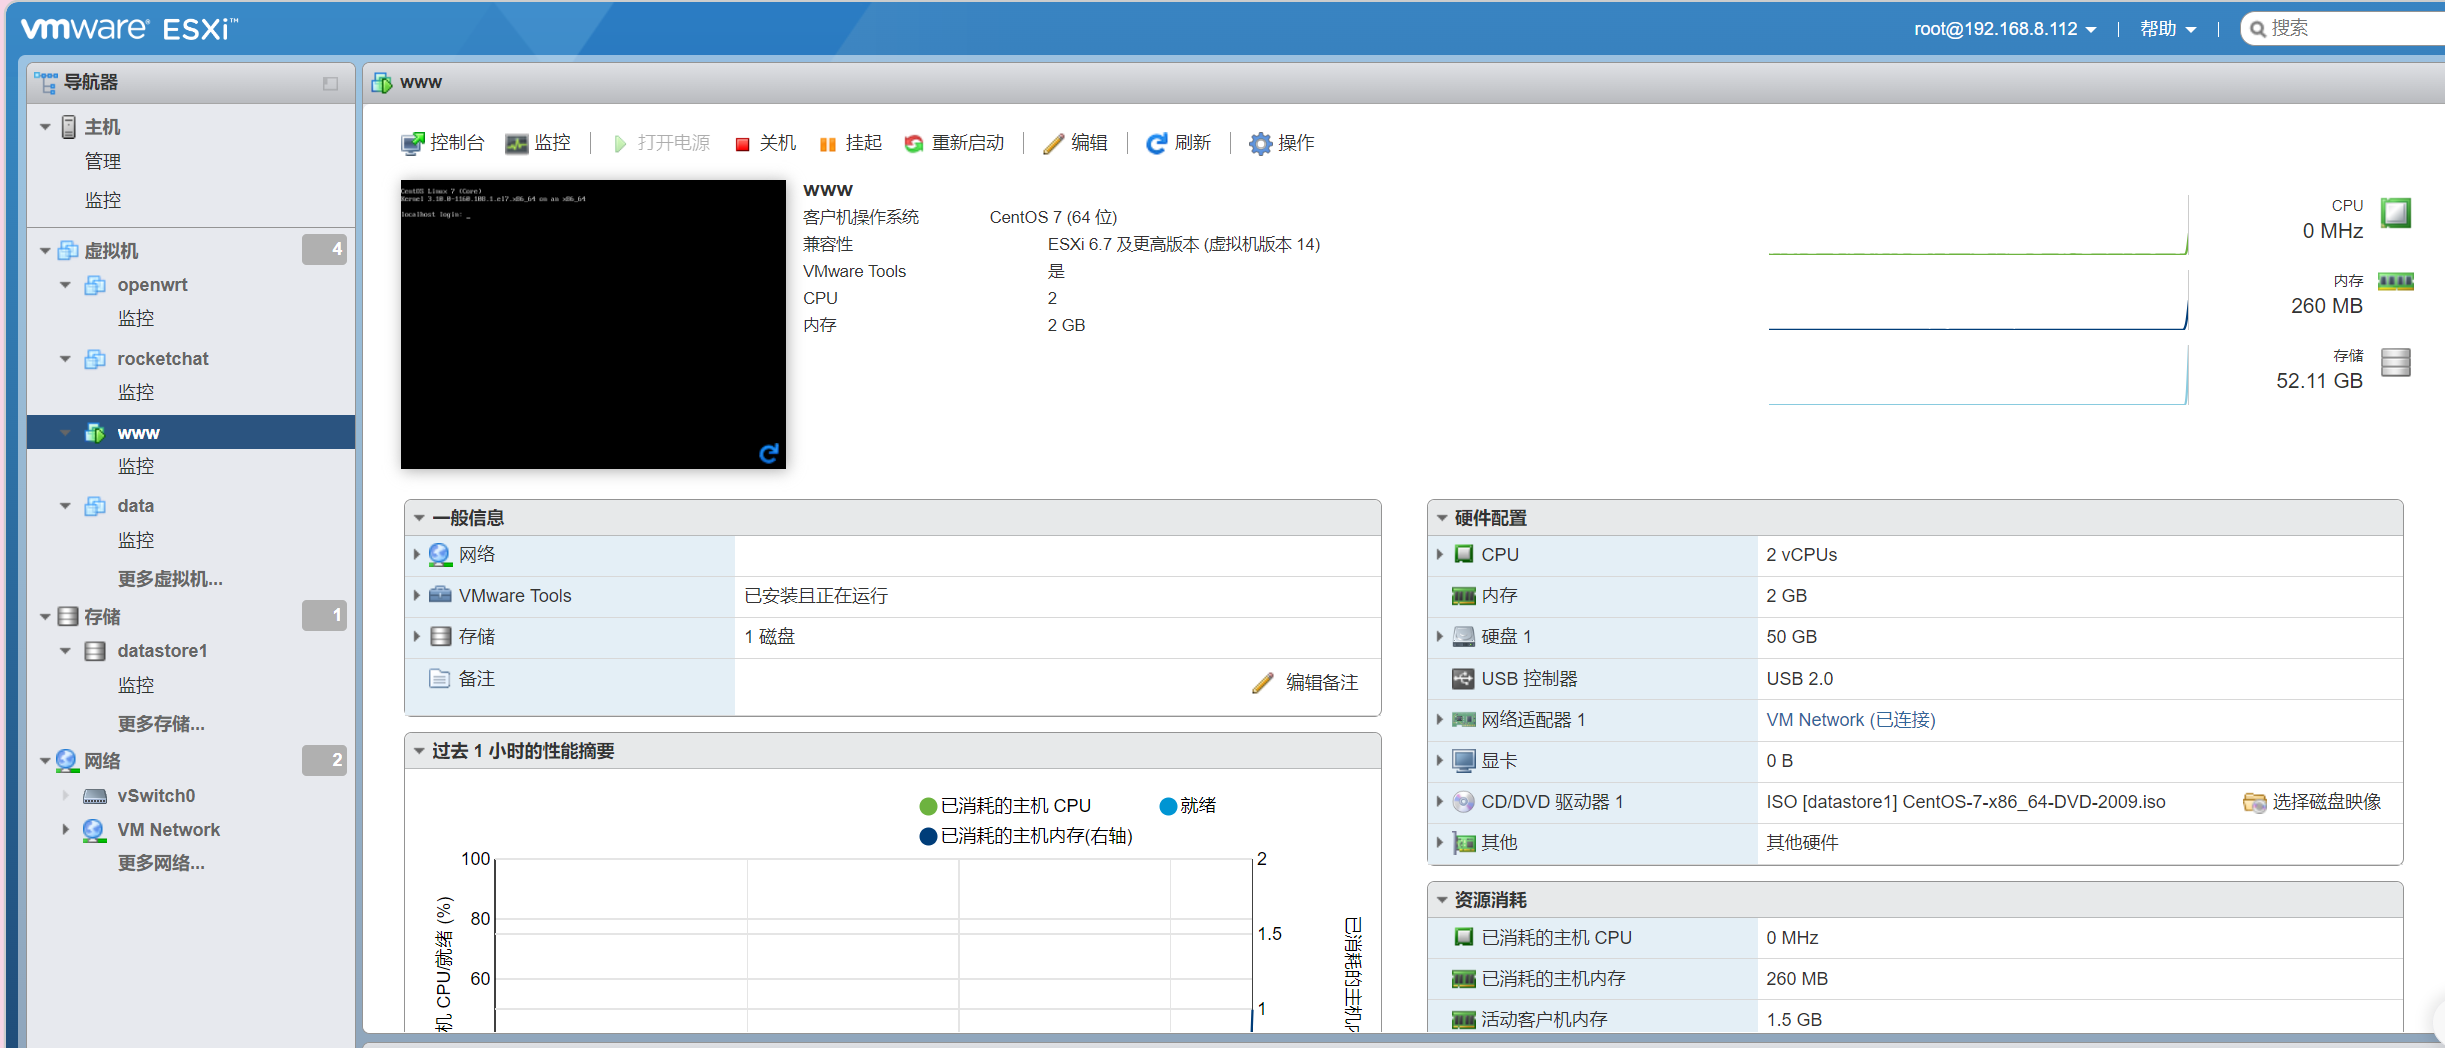The height and width of the screenshot is (1048, 2445).
Task: Open 更多虚拟机... in navigator
Action: click(x=170, y=579)
